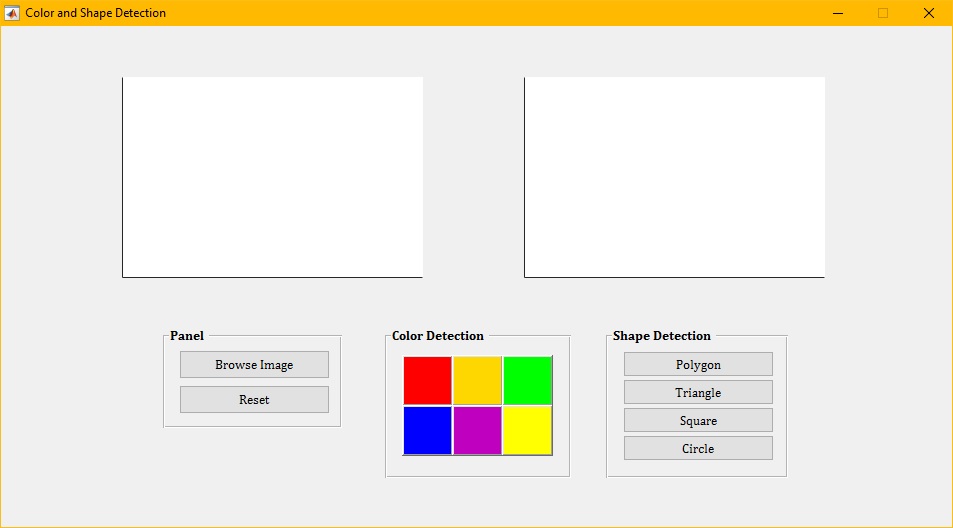The image size is (953, 528).
Task: Open the MATLAB icon in title bar
Action: click(x=12, y=13)
